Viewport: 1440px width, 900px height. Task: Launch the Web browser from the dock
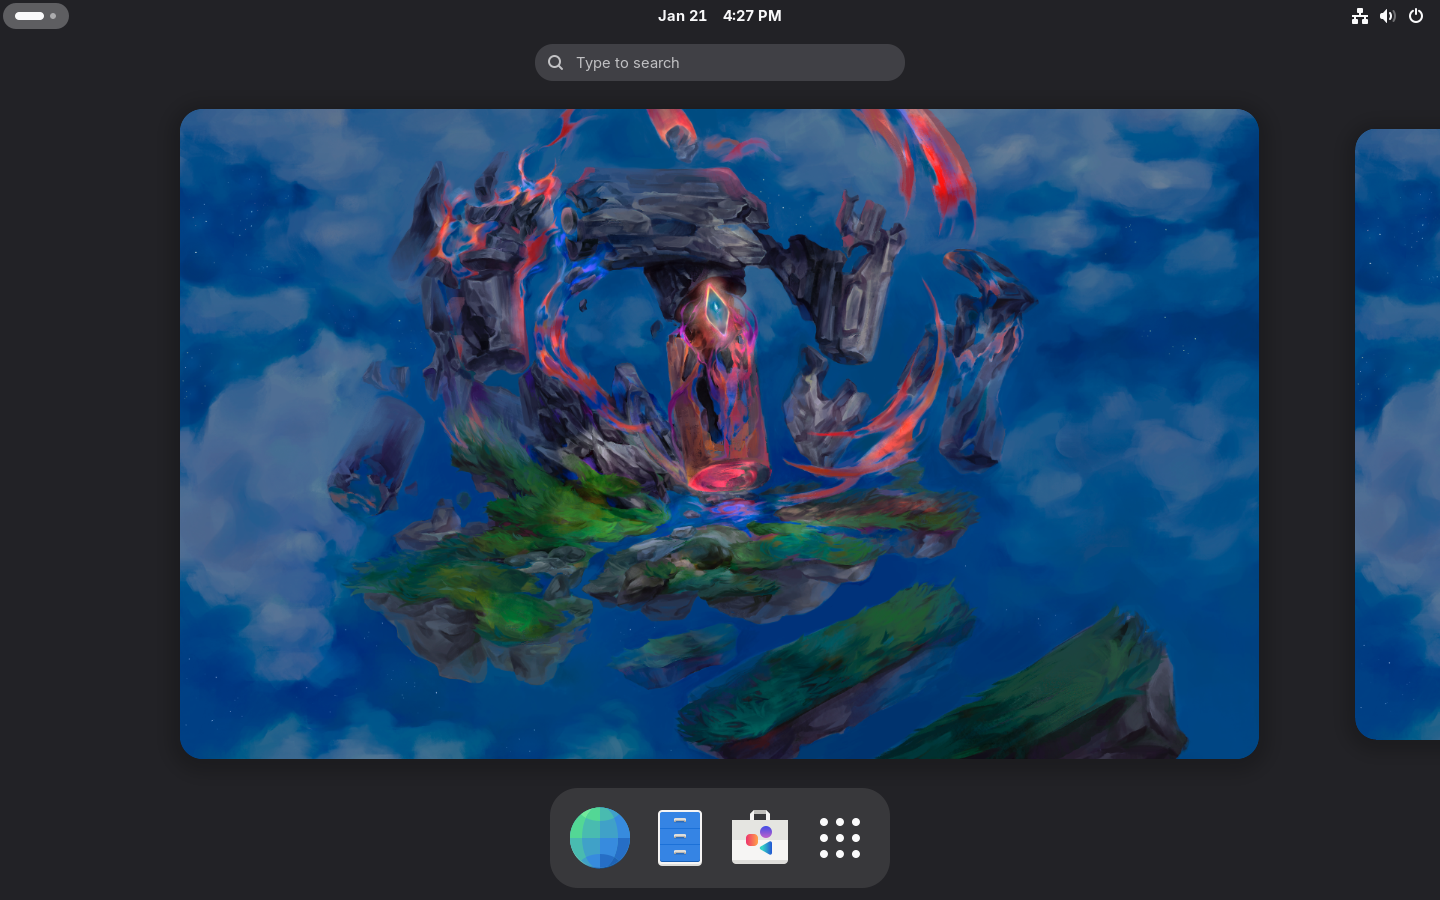click(600, 838)
